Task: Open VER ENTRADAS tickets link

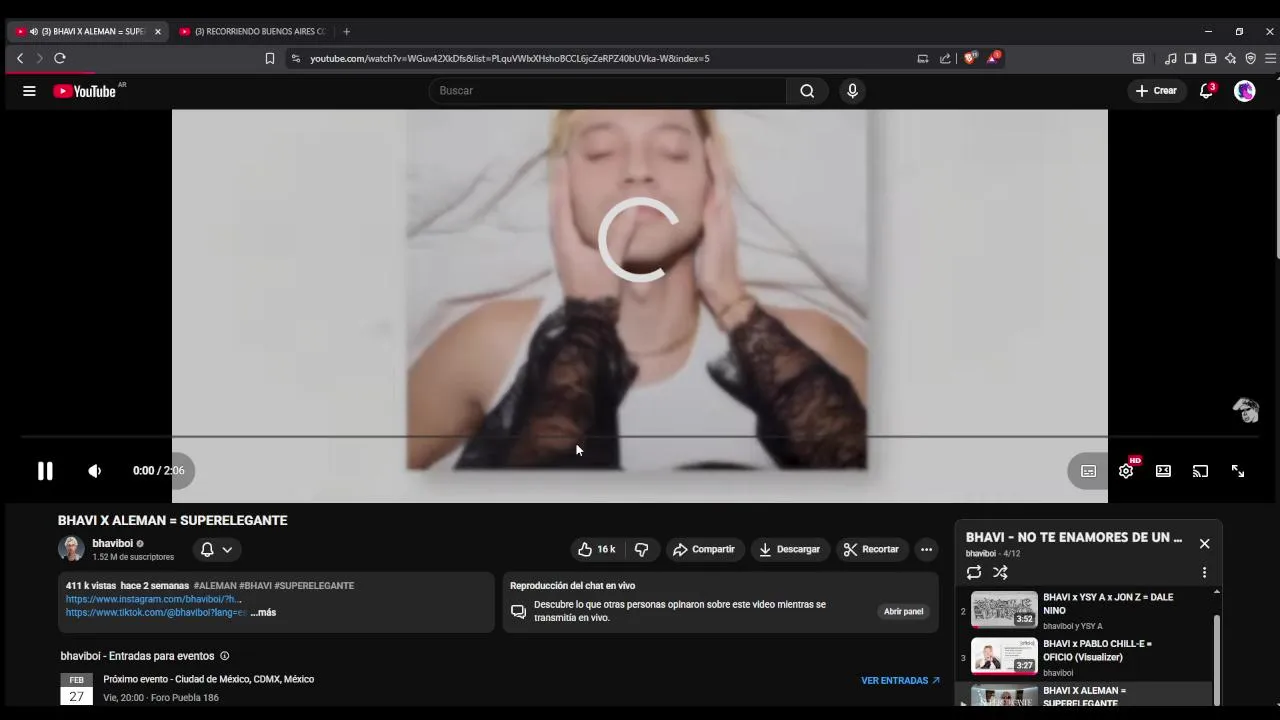Action: (900, 680)
